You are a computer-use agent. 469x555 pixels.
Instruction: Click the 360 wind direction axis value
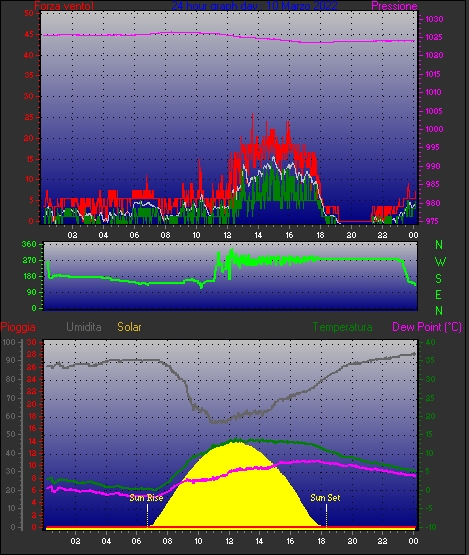(29, 244)
